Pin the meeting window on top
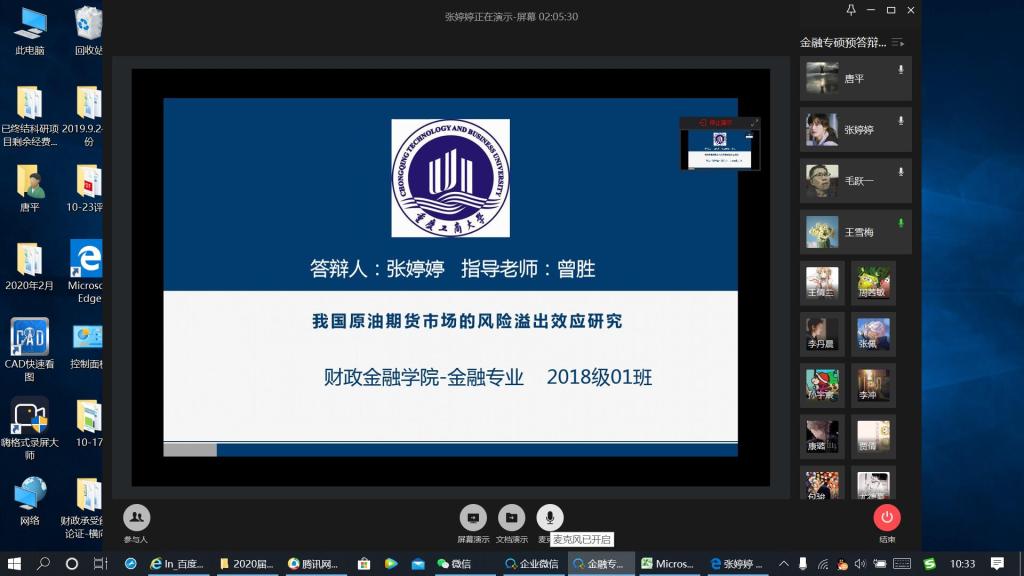 point(850,10)
